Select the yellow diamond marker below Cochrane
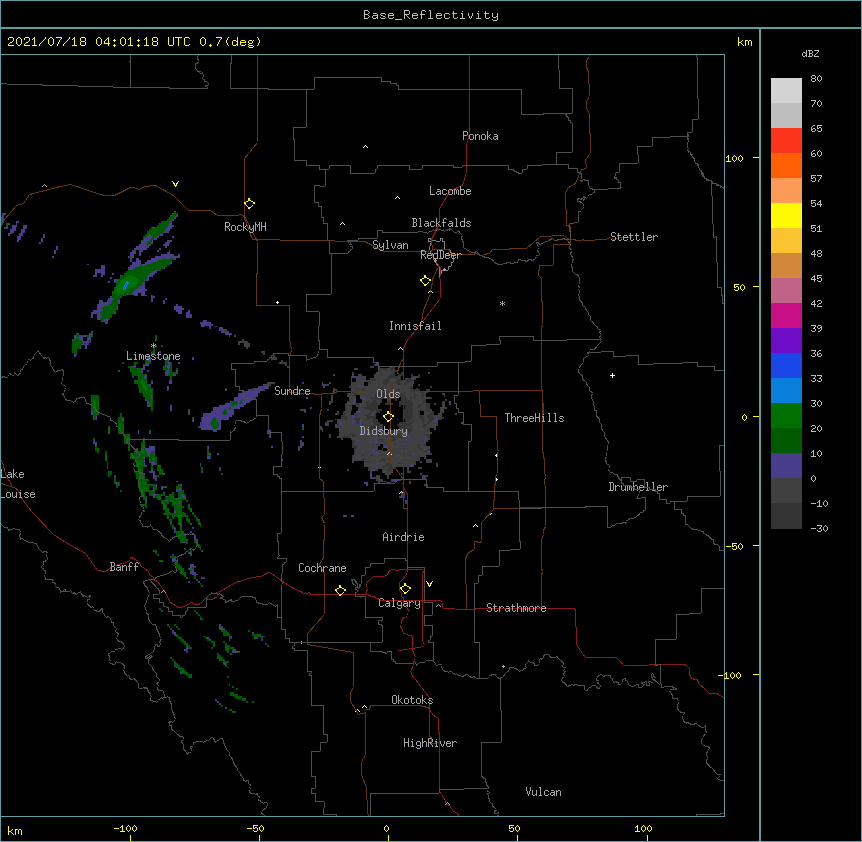 pyautogui.click(x=340, y=590)
